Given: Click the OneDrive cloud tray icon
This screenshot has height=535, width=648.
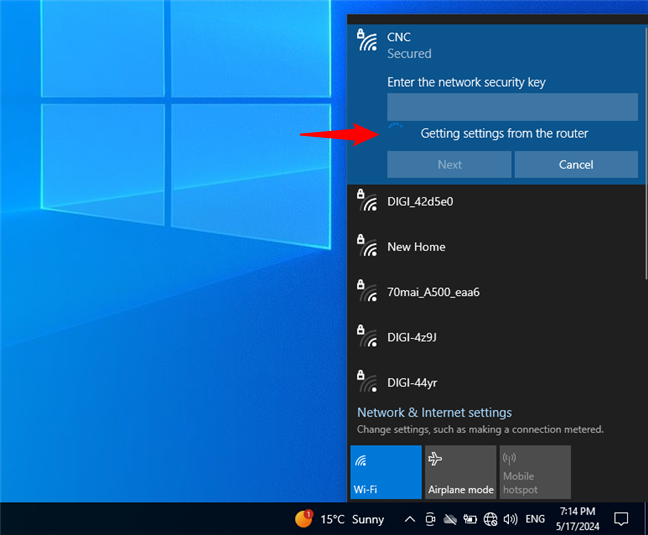Looking at the screenshot, I should 450,519.
